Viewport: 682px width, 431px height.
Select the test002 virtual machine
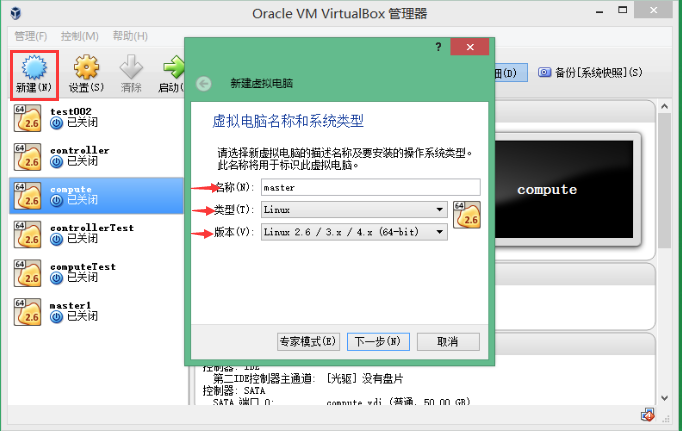click(x=96, y=118)
